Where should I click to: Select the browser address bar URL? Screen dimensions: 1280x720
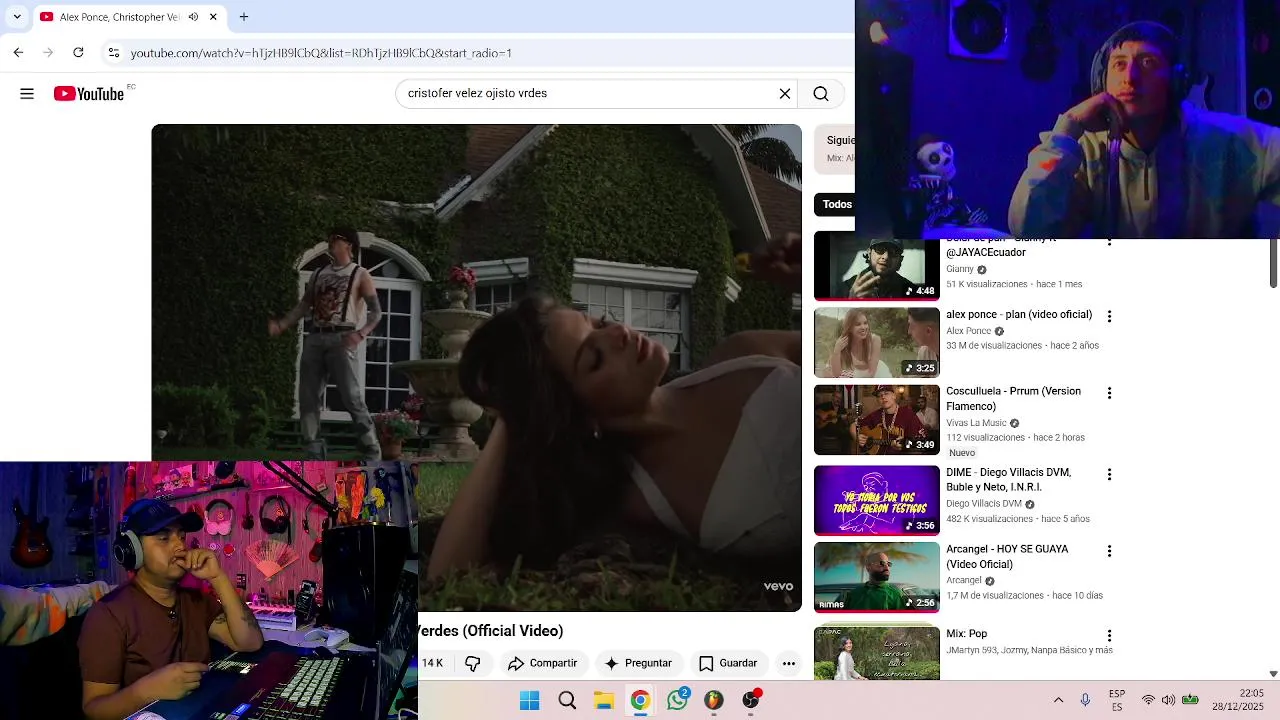pyautogui.click(x=321, y=53)
